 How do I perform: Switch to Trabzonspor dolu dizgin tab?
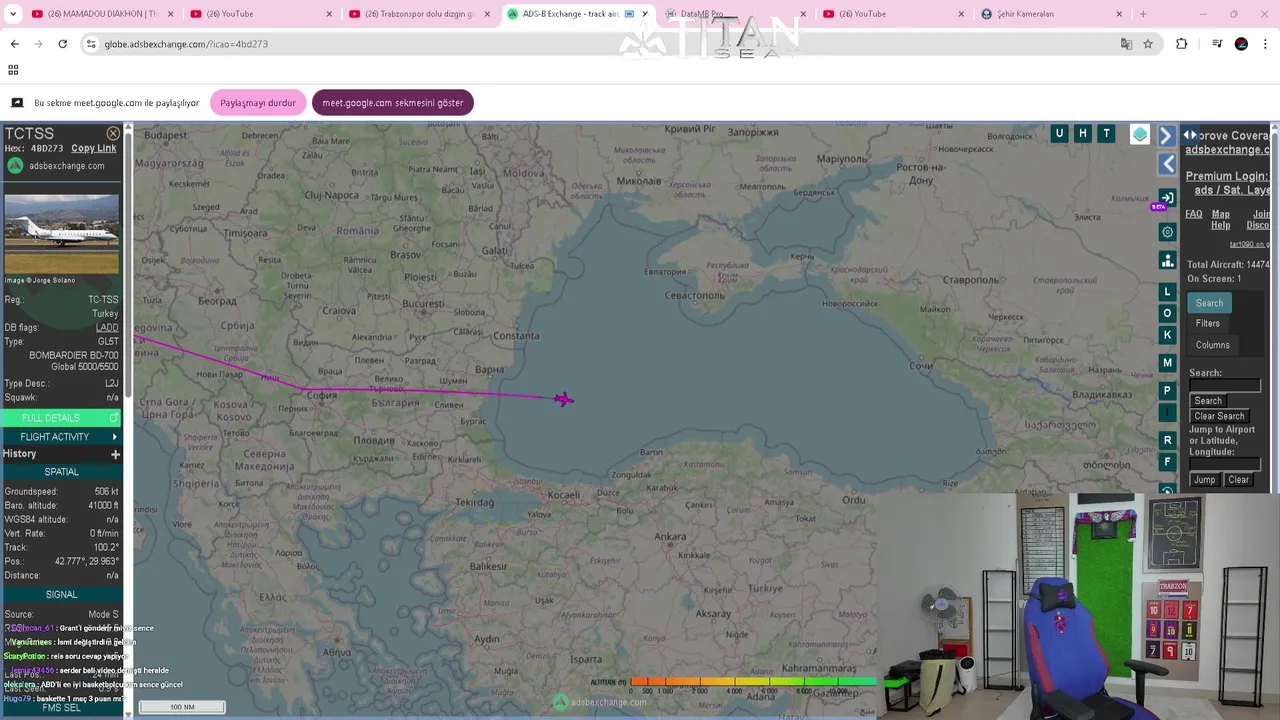(x=418, y=14)
